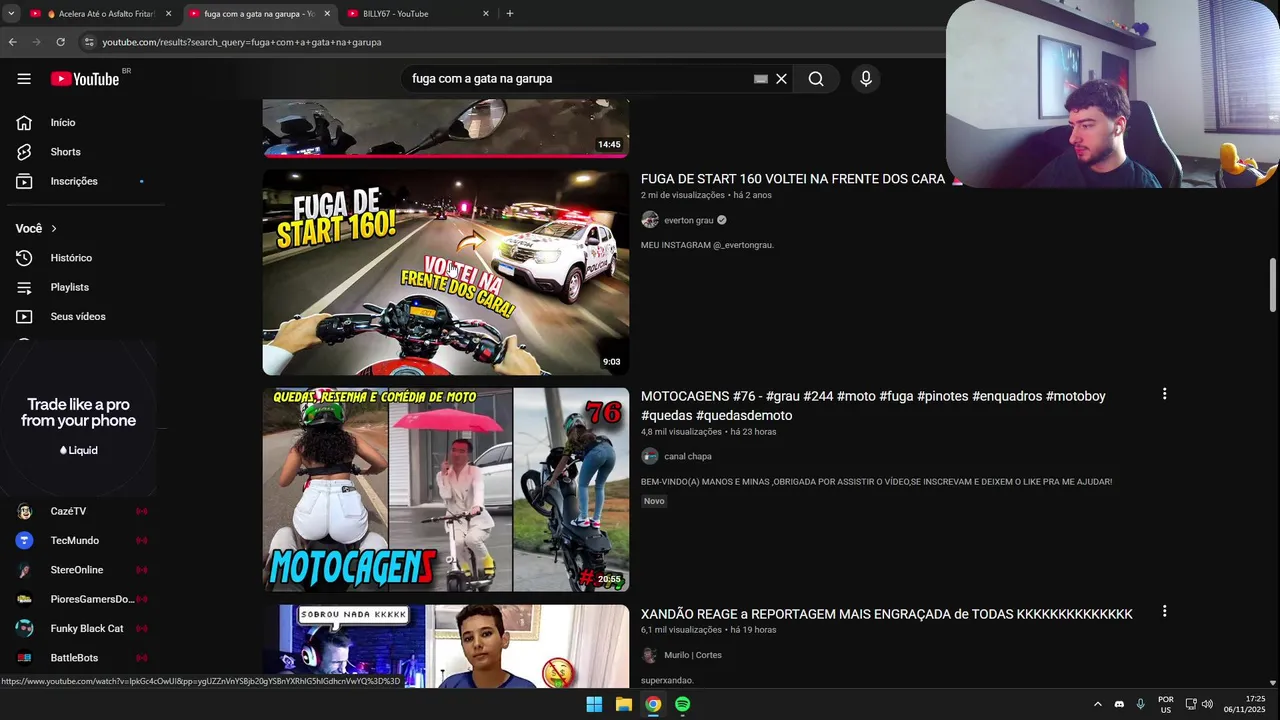Click the YouTube logo

click(x=85, y=79)
